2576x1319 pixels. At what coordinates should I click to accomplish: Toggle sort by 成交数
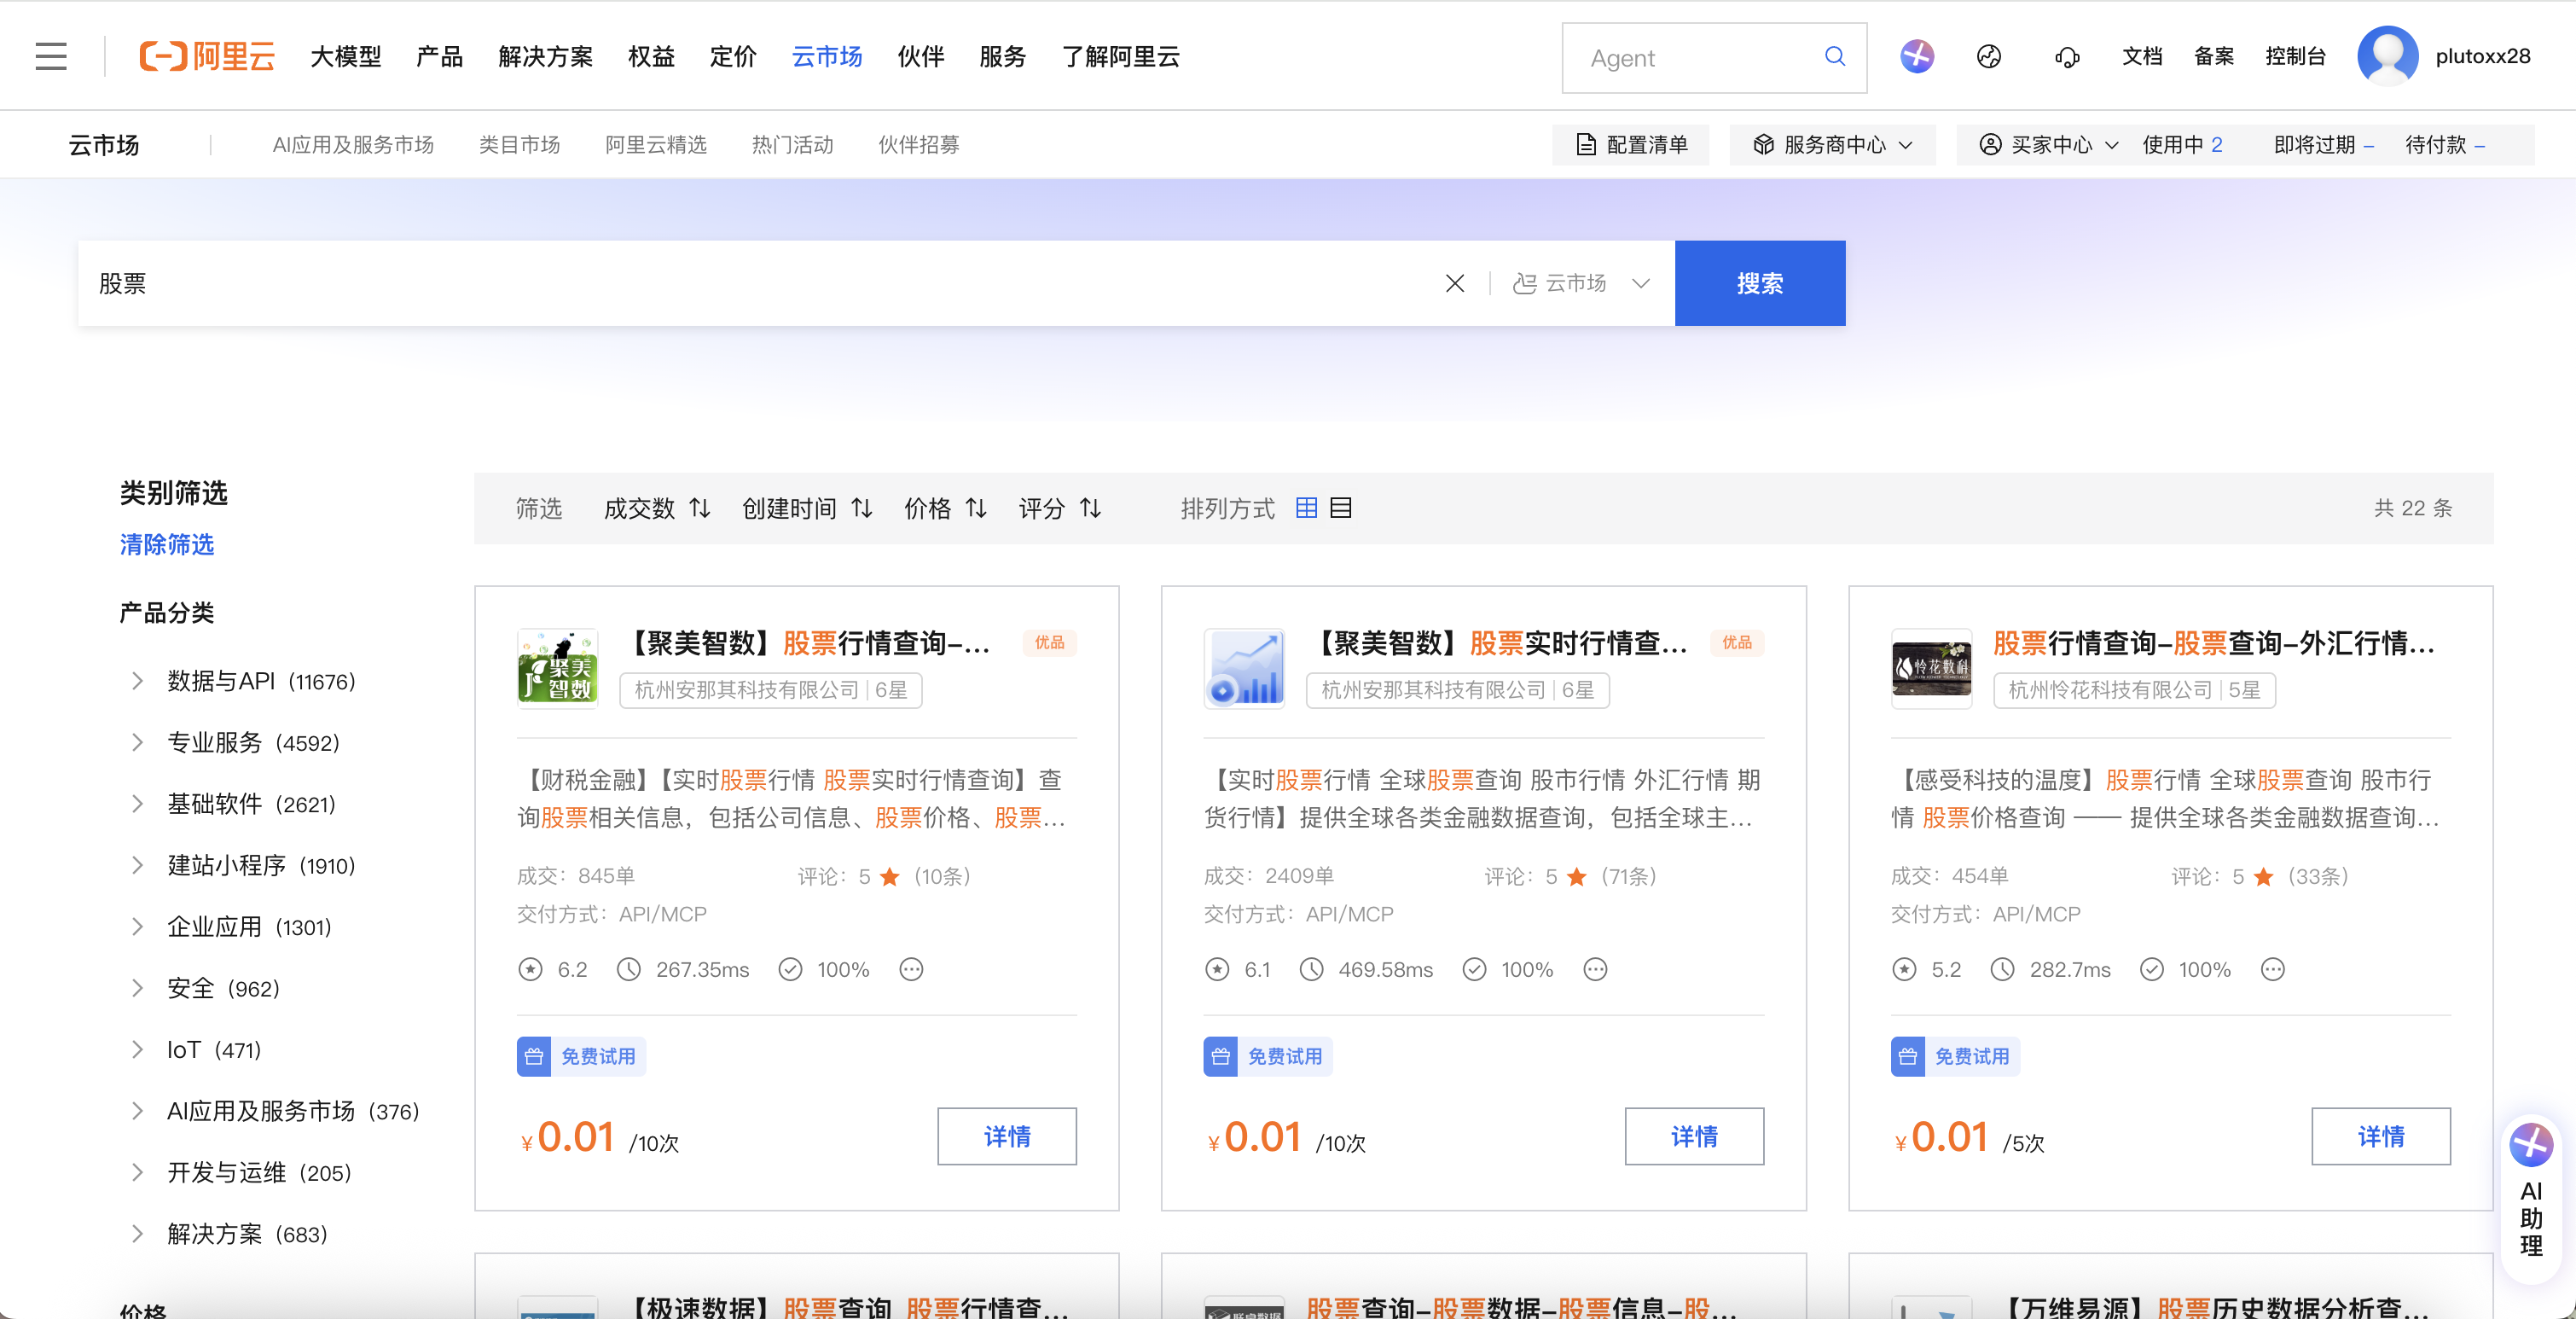coord(656,509)
